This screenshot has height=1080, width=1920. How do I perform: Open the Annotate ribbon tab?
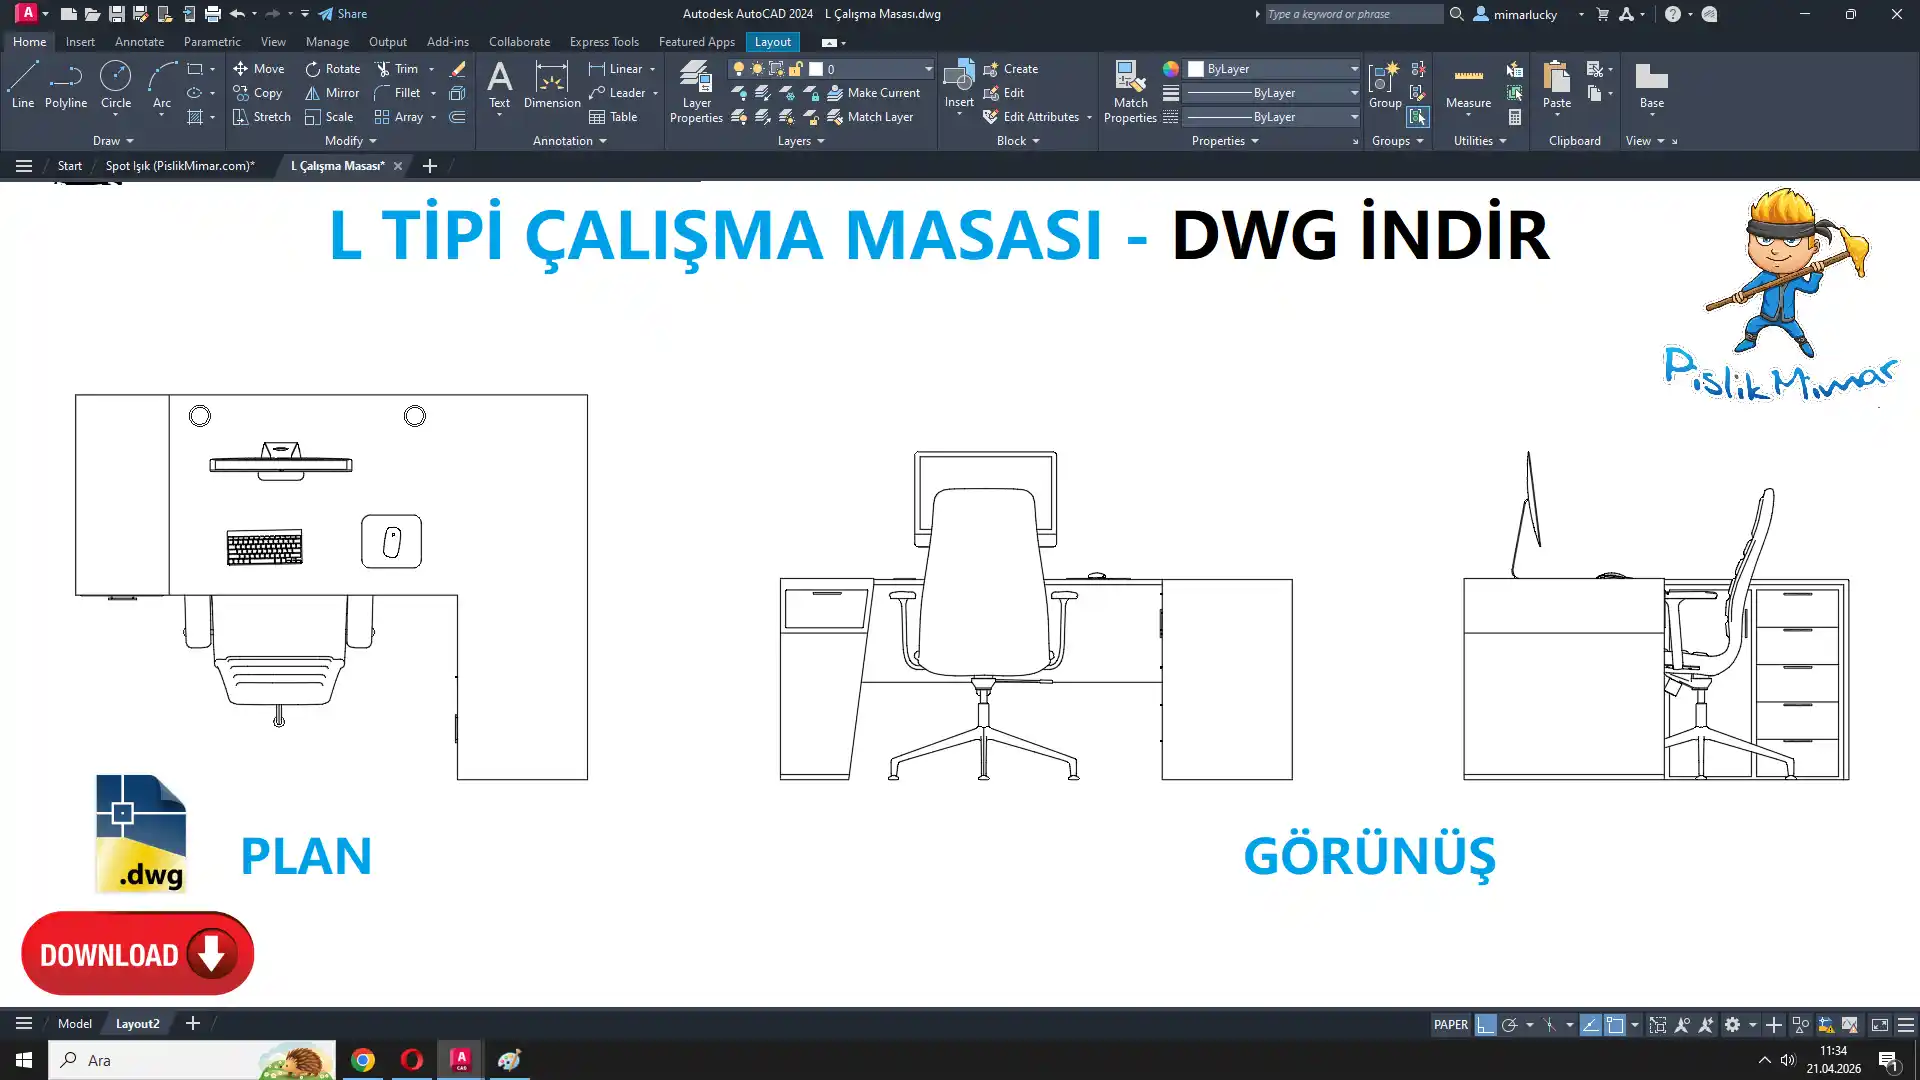(139, 42)
